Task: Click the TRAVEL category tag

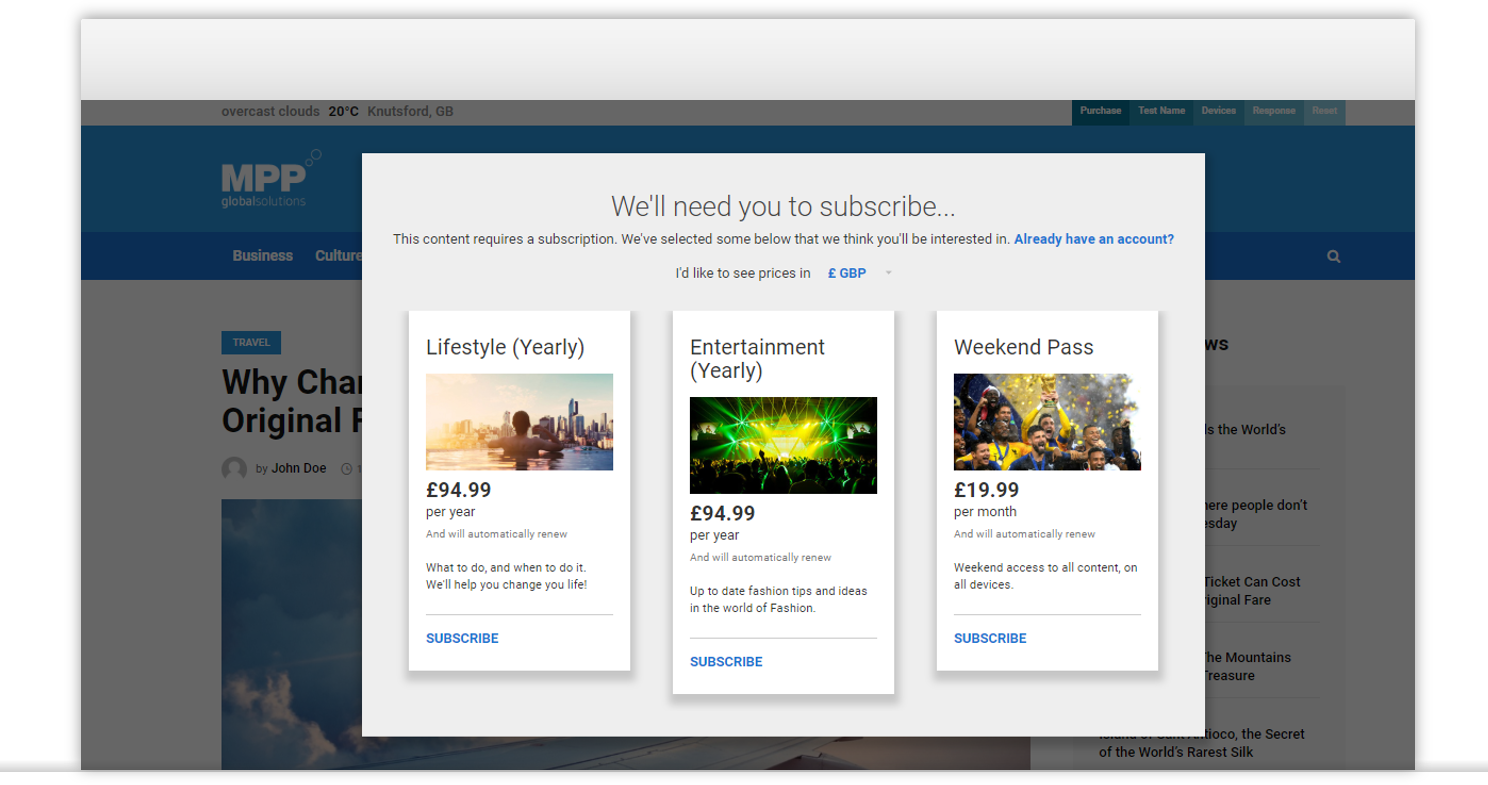Action: point(251,343)
